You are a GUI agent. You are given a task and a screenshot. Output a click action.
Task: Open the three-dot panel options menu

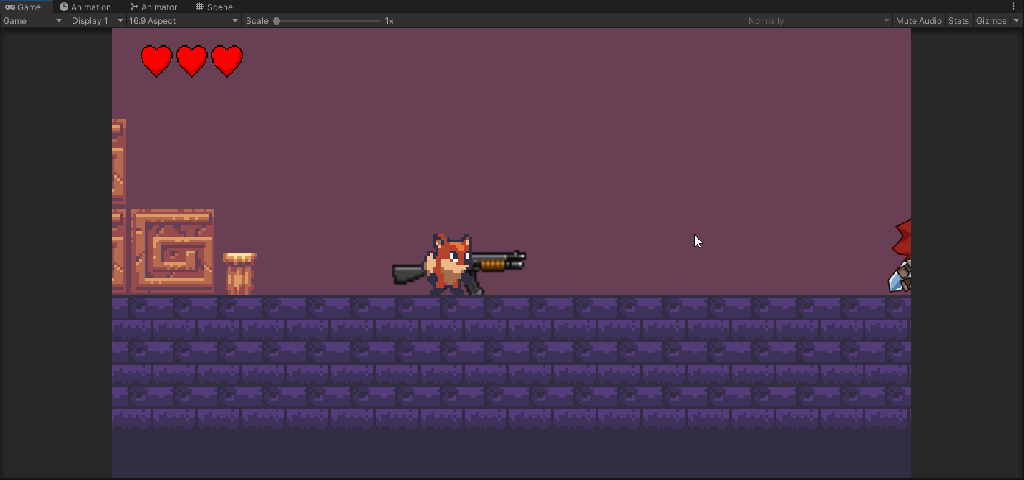pyautogui.click(x=1013, y=7)
